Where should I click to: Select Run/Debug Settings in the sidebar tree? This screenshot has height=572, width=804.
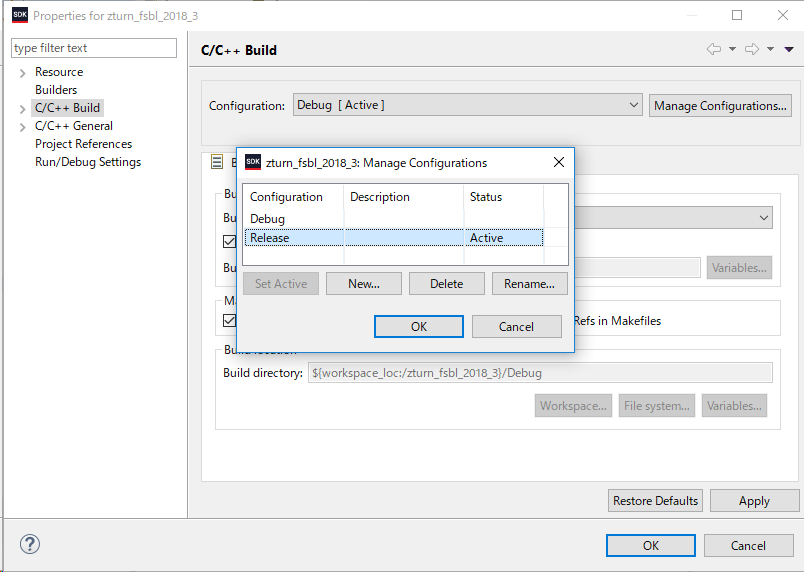[x=88, y=162]
